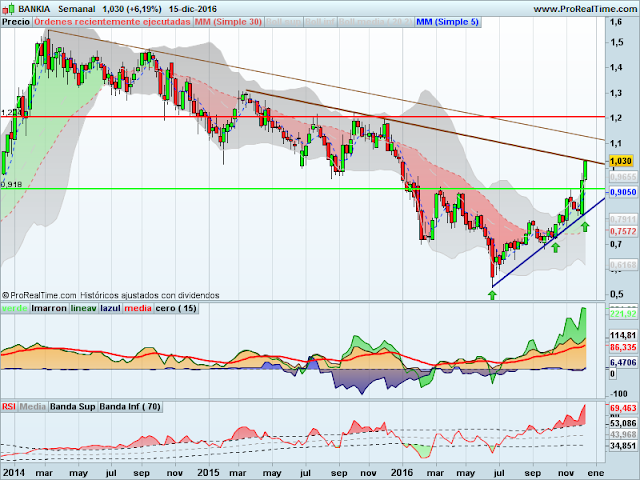
Task: Click the 15-dic-2016 date in header
Action: pos(193,9)
